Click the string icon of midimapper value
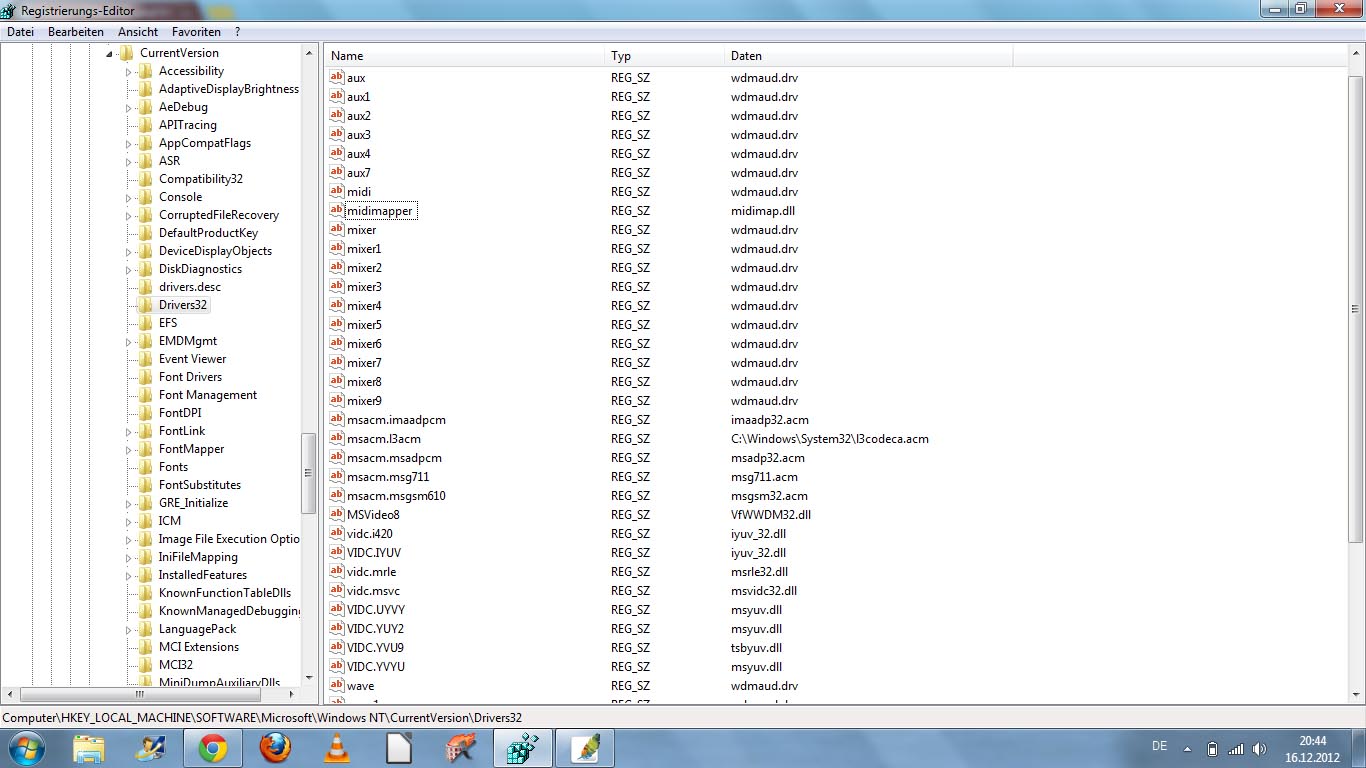This screenshot has height=768, width=1366. coord(337,210)
